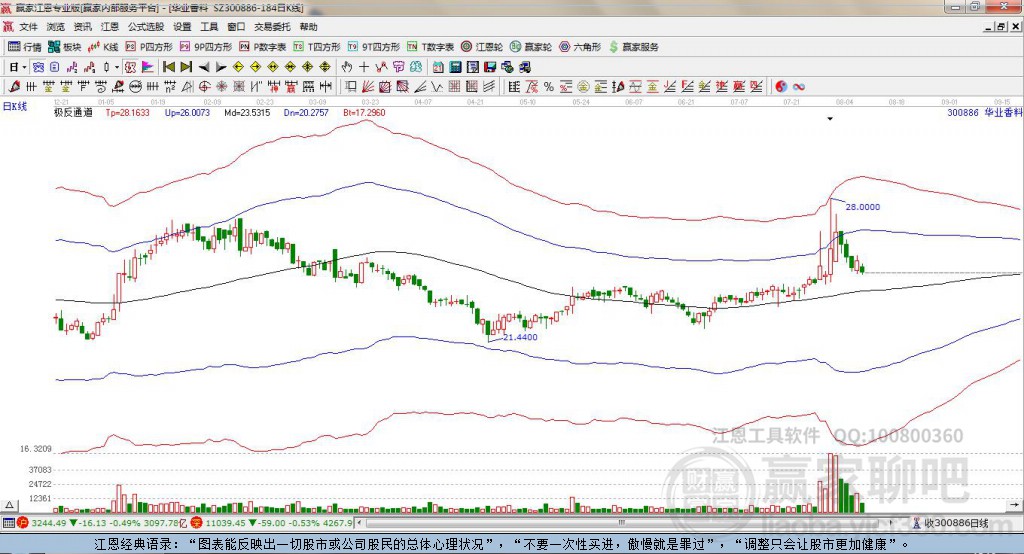Image resolution: width=1024 pixels, height=554 pixels.
Task: Jump to the first bar icon
Action: pos(169,67)
